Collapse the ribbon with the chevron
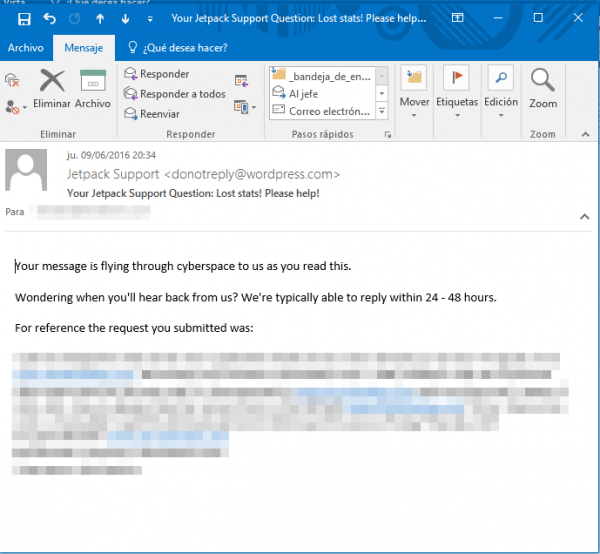This screenshot has height=554, width=600. (585, 134)
